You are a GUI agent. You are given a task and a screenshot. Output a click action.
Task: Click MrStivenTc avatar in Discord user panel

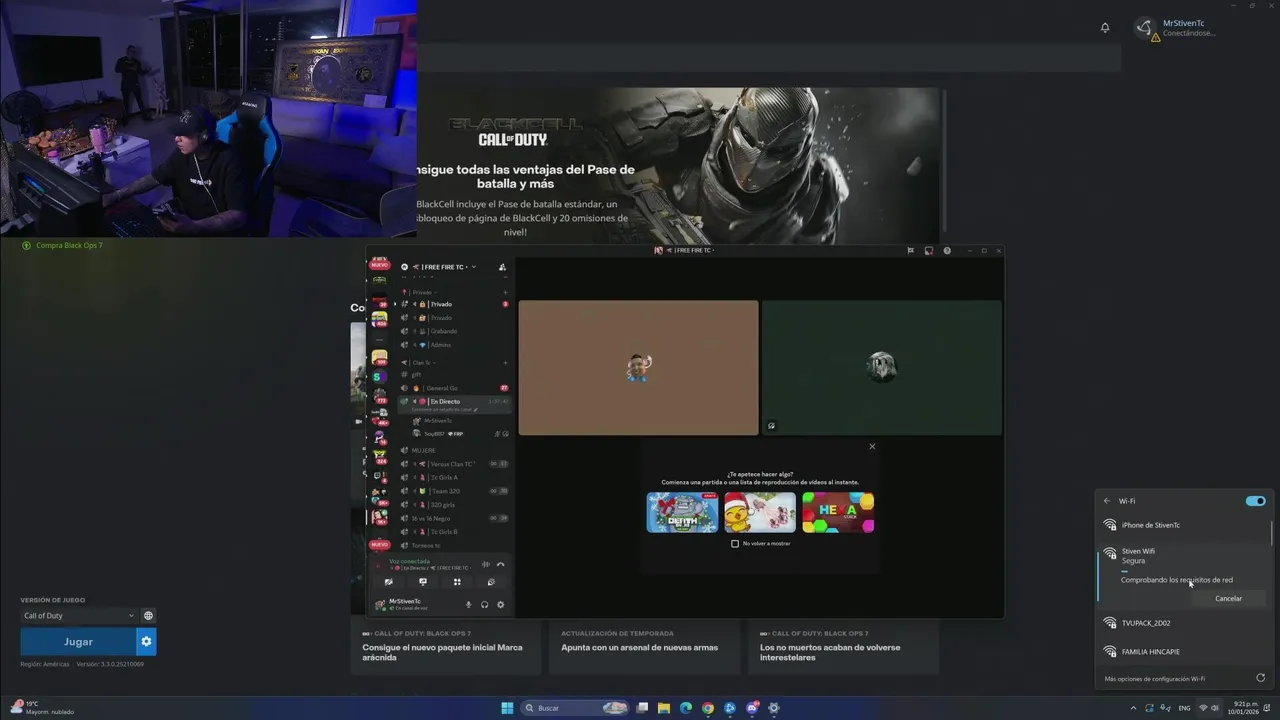coord(380,604)
